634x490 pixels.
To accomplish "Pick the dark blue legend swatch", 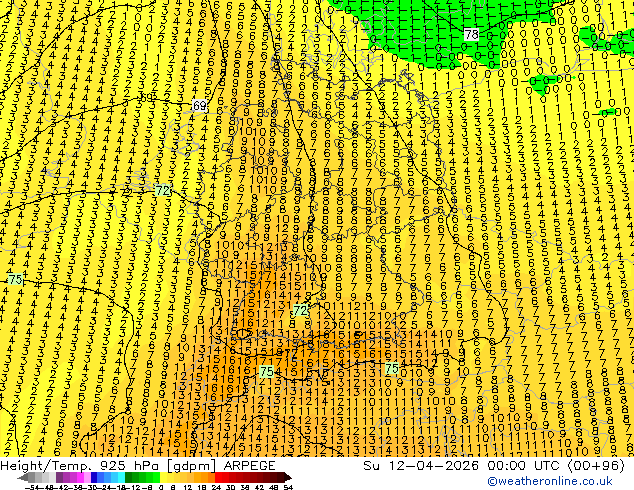I will coord(94,477).
